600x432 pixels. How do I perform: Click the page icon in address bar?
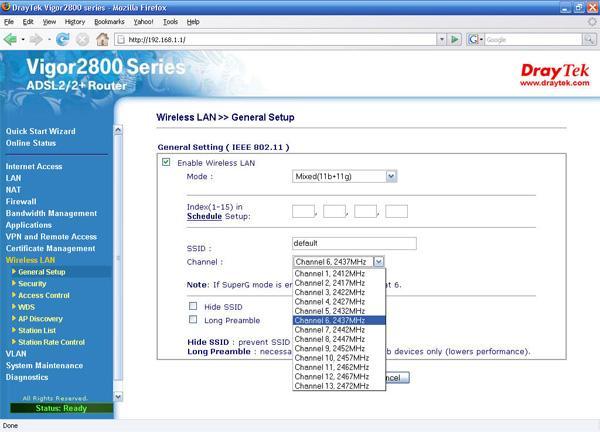[121, 39]
